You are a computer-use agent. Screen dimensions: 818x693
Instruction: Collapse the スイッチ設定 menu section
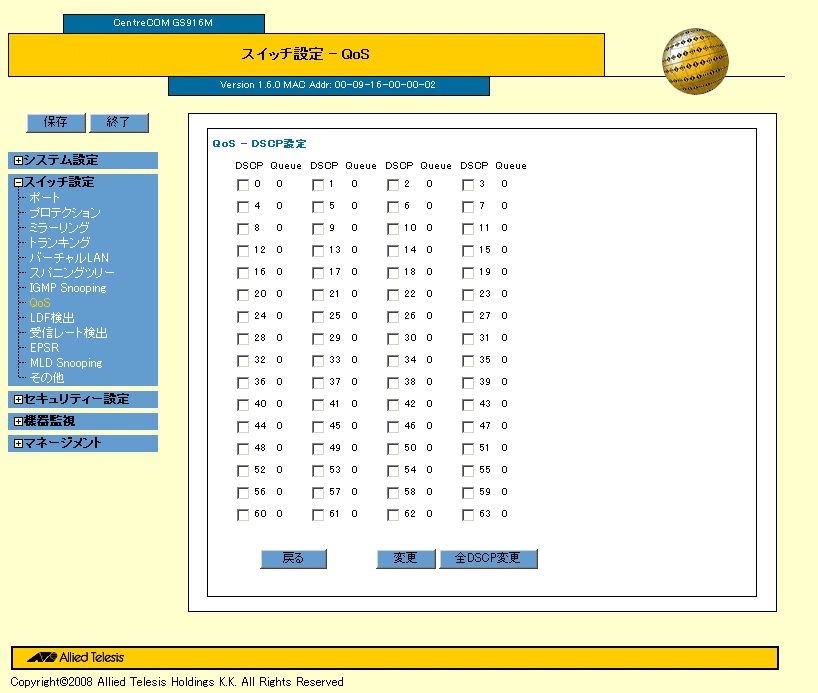click(x=18, y=182)
